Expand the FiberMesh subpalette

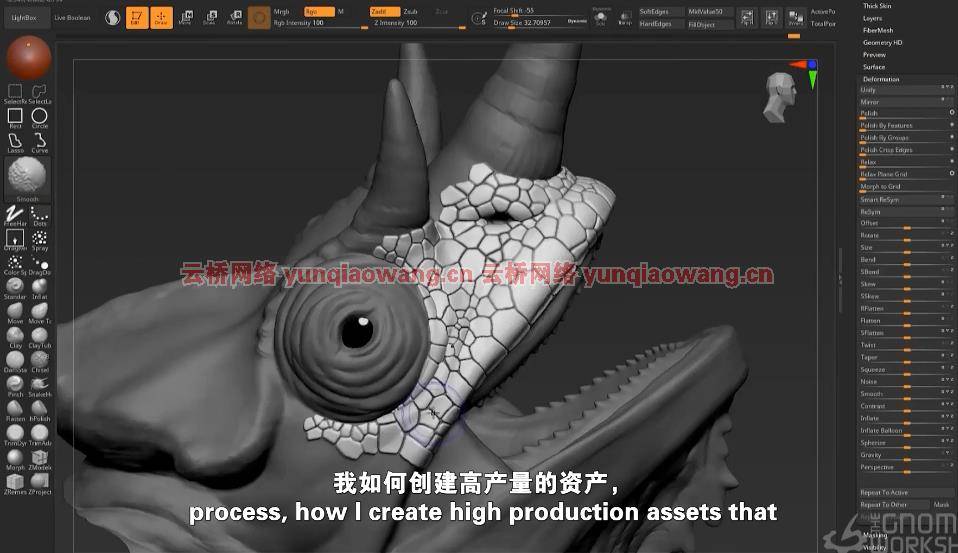pos(878,30)
